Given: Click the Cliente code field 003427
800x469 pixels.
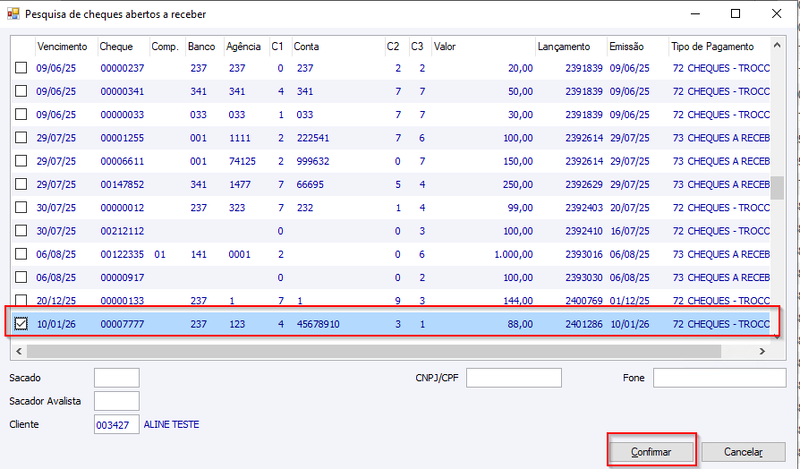Looking at the screenshot, I should 116,425.
